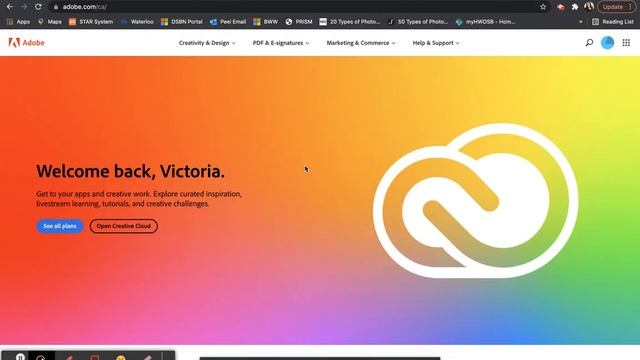The image size is (640, 360).
Task: Open the 20 Types of Photo bookmark
Action: pos(350,22)
